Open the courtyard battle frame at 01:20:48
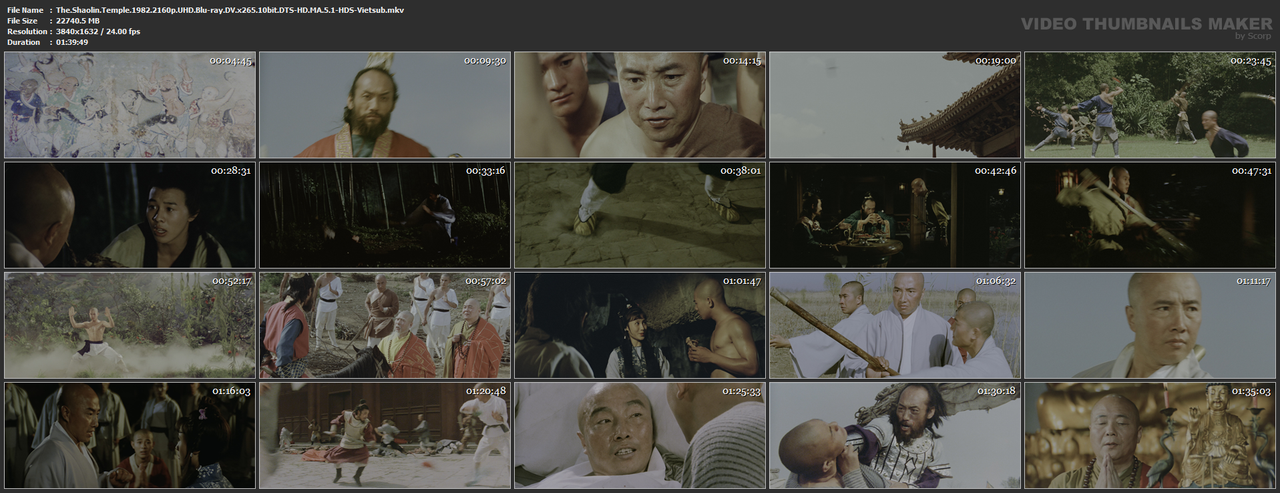1280x493 pixels. point(385,435)
